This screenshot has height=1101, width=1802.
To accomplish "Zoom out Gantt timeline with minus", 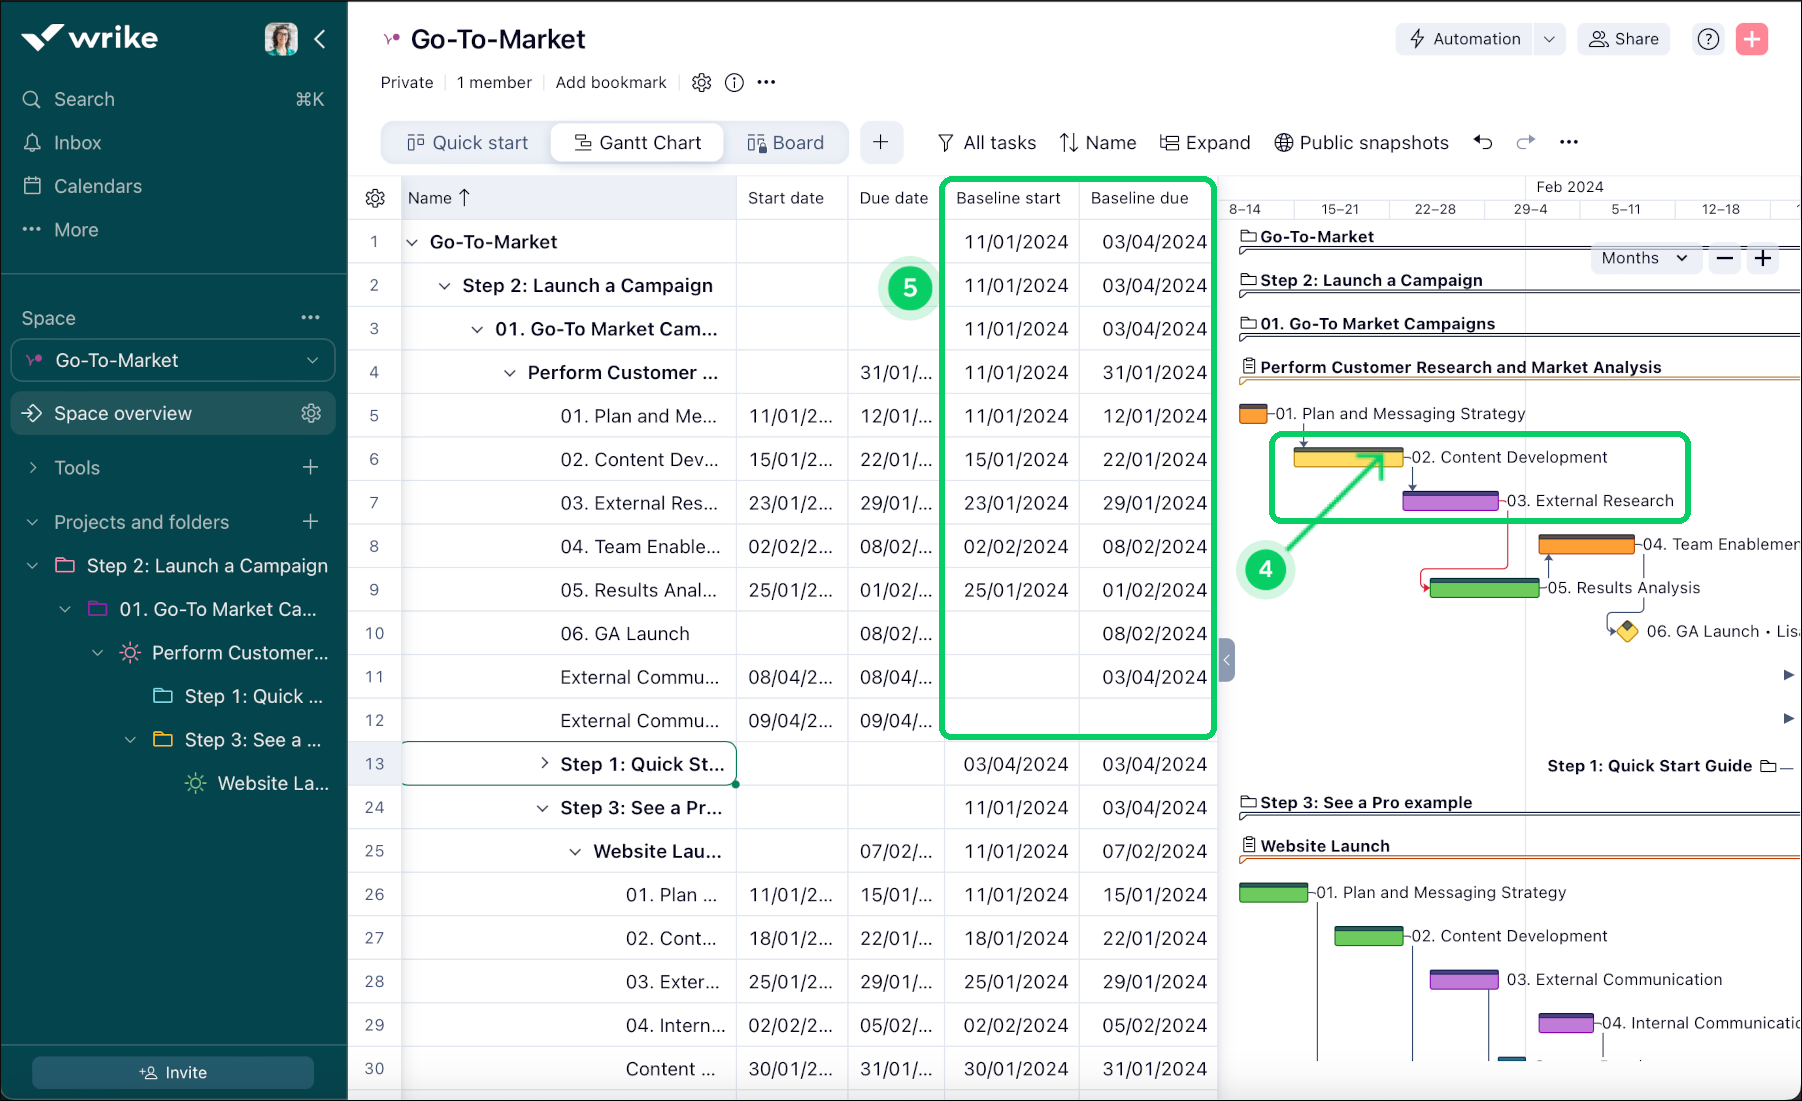I will click(x=1725, y=258).
